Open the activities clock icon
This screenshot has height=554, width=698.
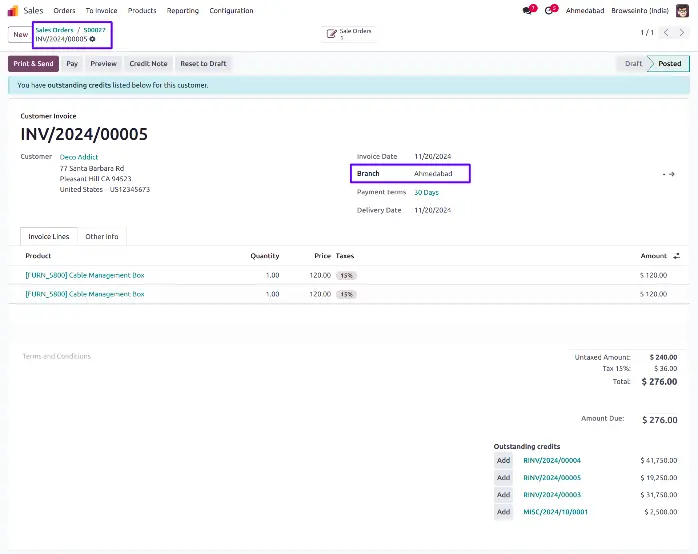[549, 10]
